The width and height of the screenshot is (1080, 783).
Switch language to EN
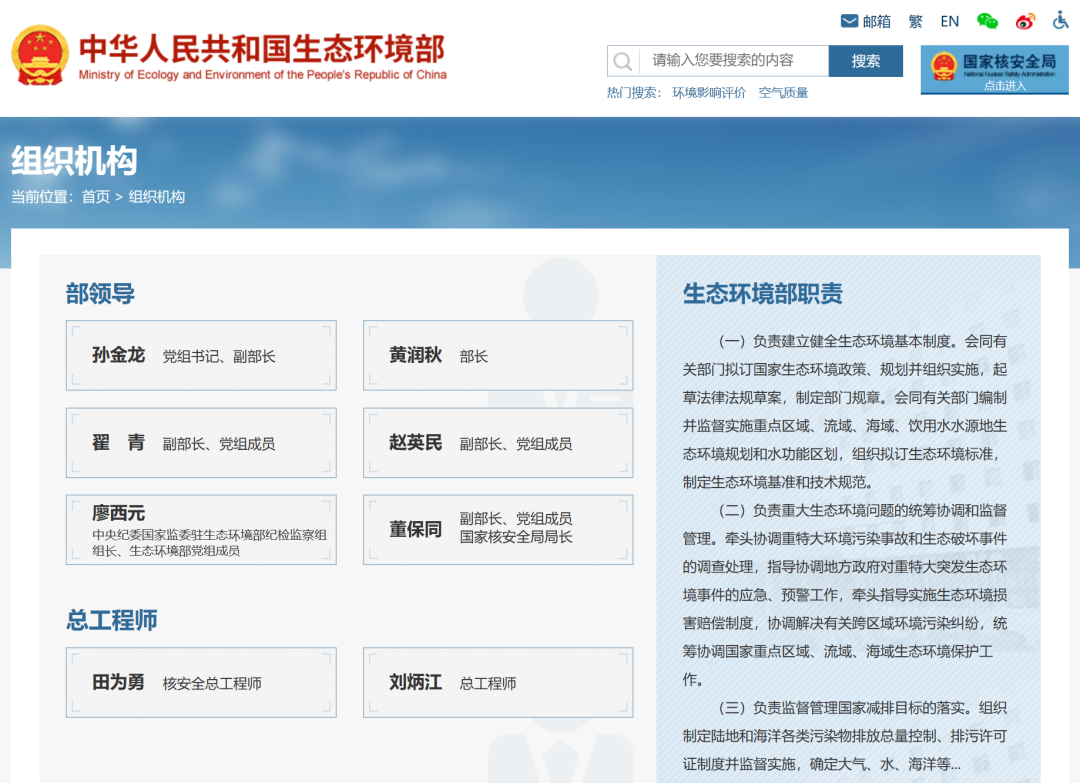949,21
